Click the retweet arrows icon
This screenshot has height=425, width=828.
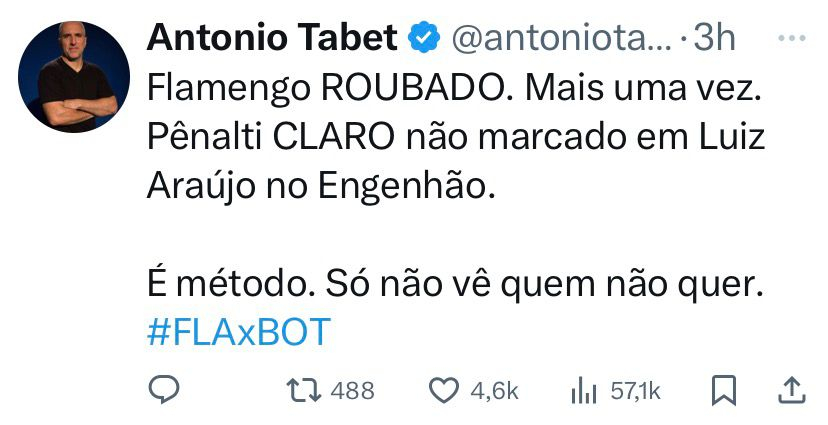click(304, 391)
